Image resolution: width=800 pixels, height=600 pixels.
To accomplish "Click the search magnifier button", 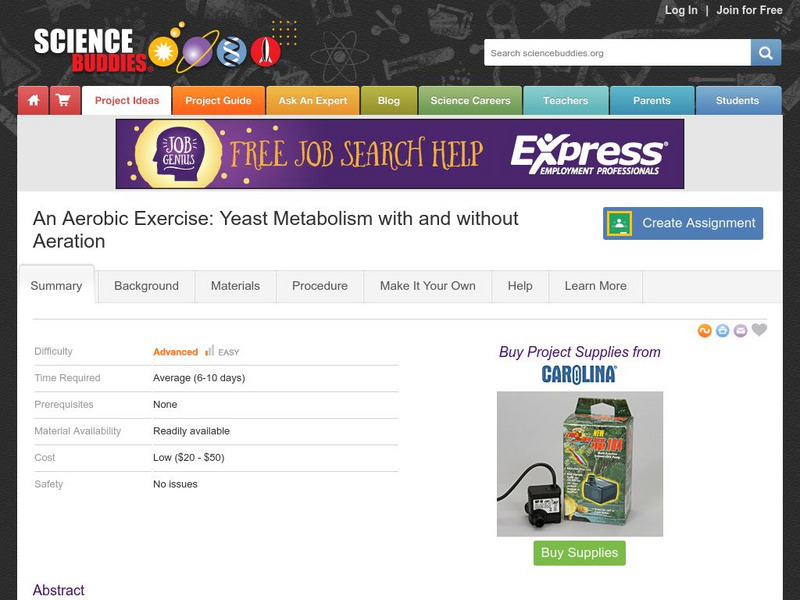I will click(x=765, y=53).
